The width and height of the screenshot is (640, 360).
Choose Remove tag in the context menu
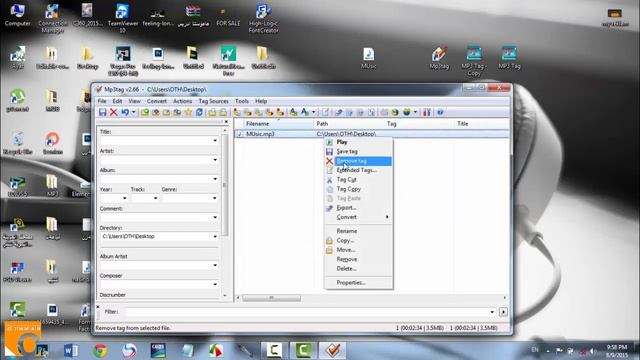click(358, 161)
